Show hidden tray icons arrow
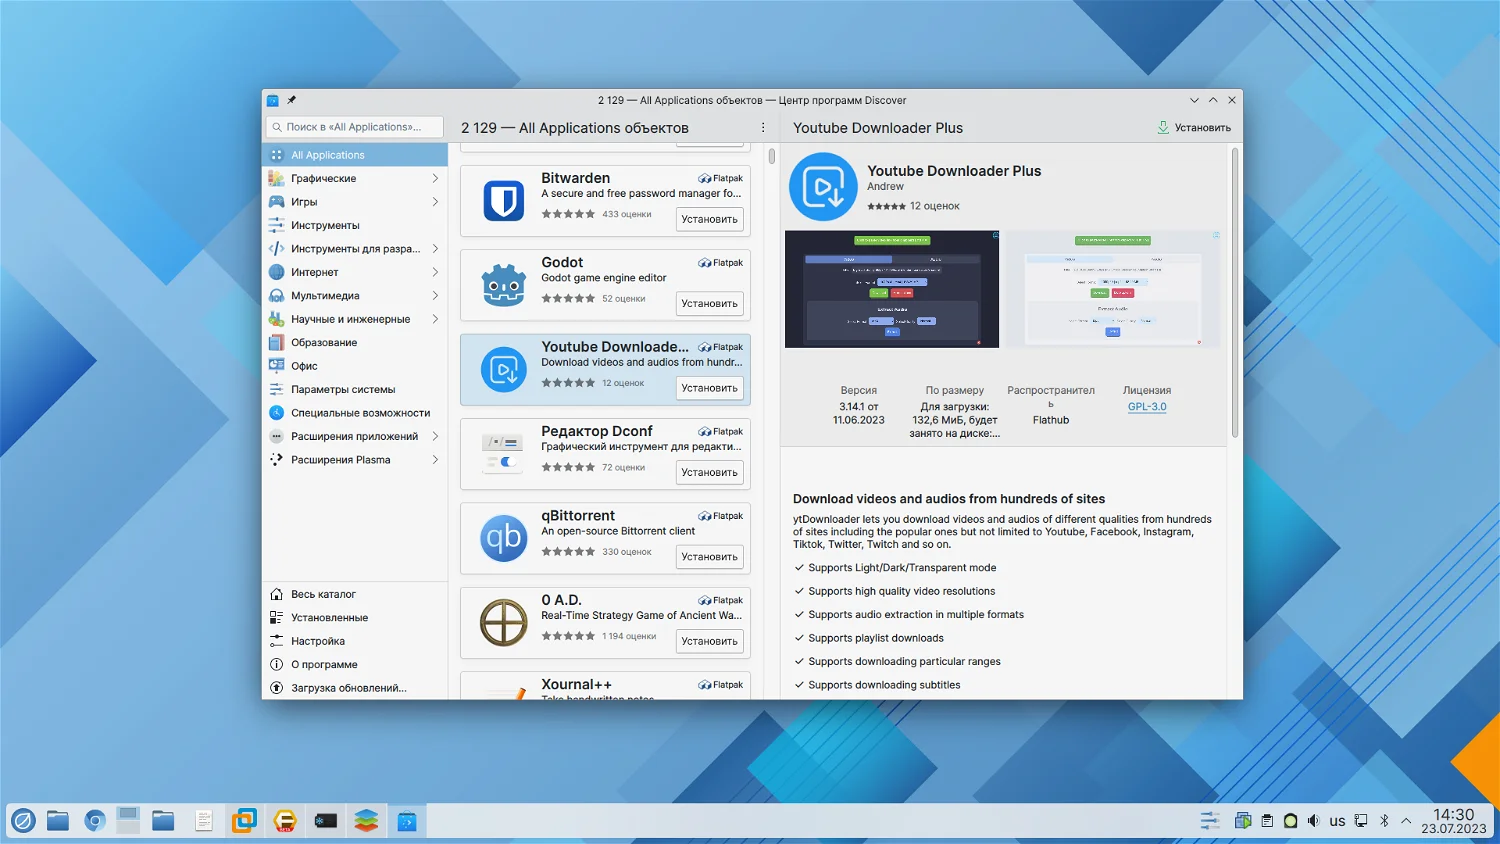1500x844 pixels. (1406, 821)
